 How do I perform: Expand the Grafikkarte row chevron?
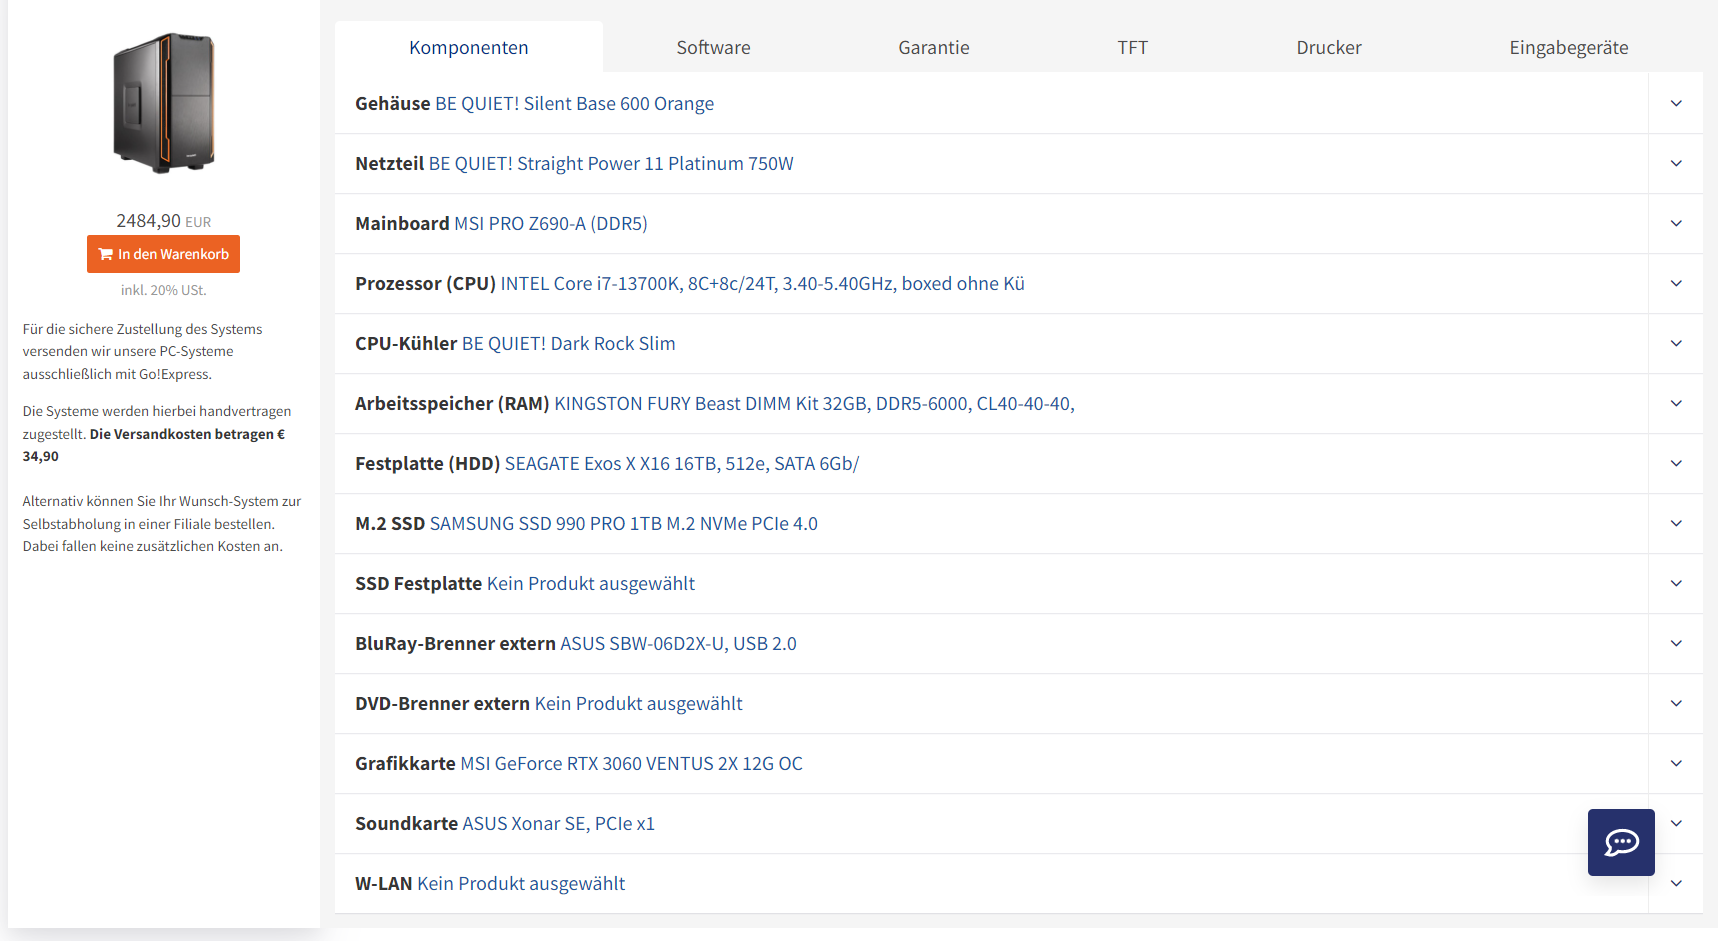[x=1676, y=763]
